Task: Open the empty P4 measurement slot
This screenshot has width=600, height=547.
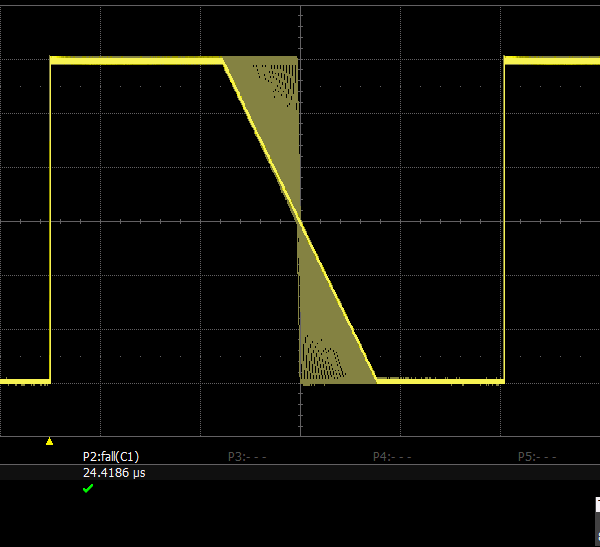Action: pos(392,456)
